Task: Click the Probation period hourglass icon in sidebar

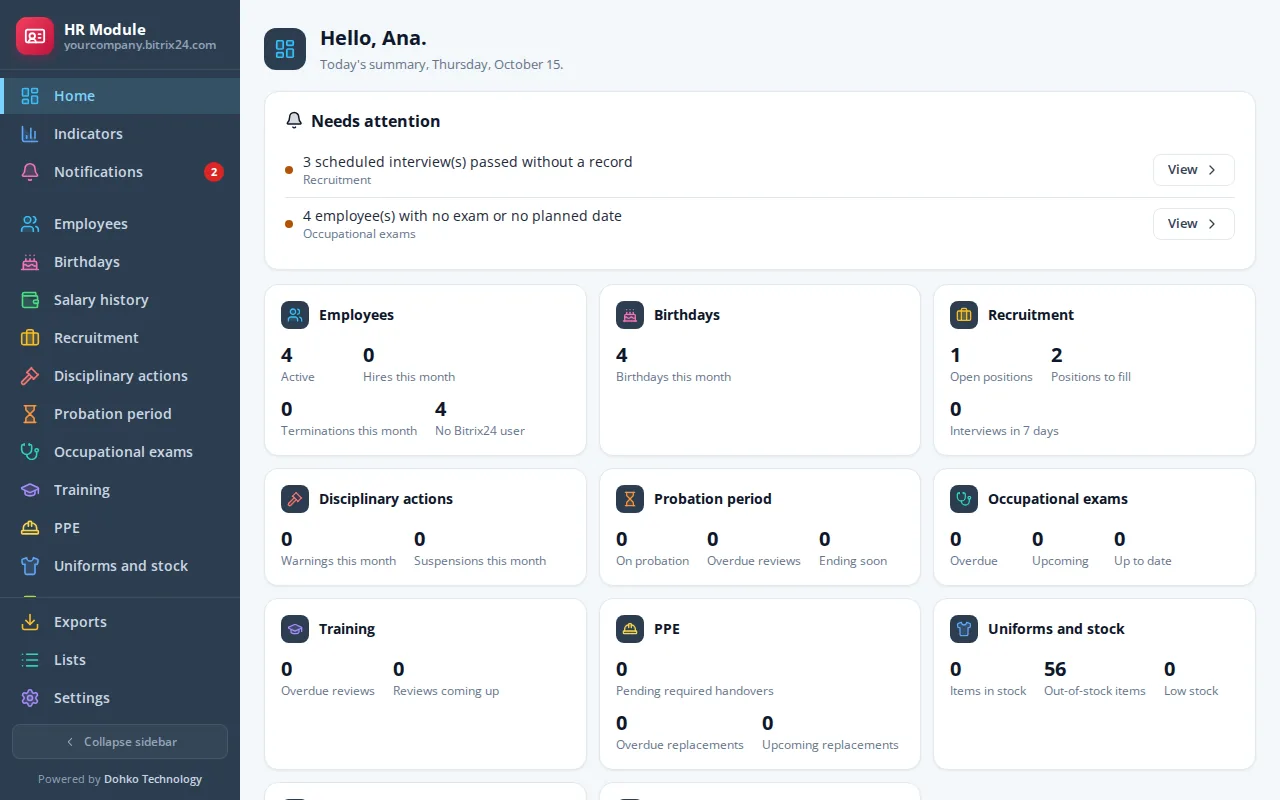Action: 30,414
